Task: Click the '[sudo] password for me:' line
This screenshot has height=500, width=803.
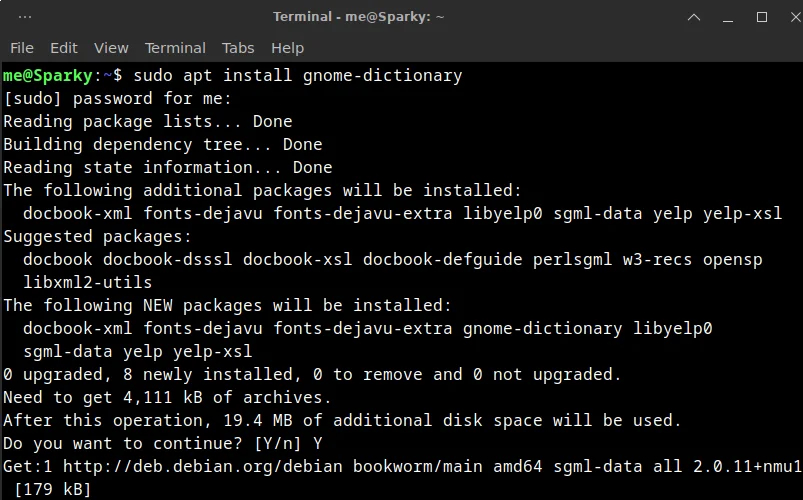Action: pos(118,98)
